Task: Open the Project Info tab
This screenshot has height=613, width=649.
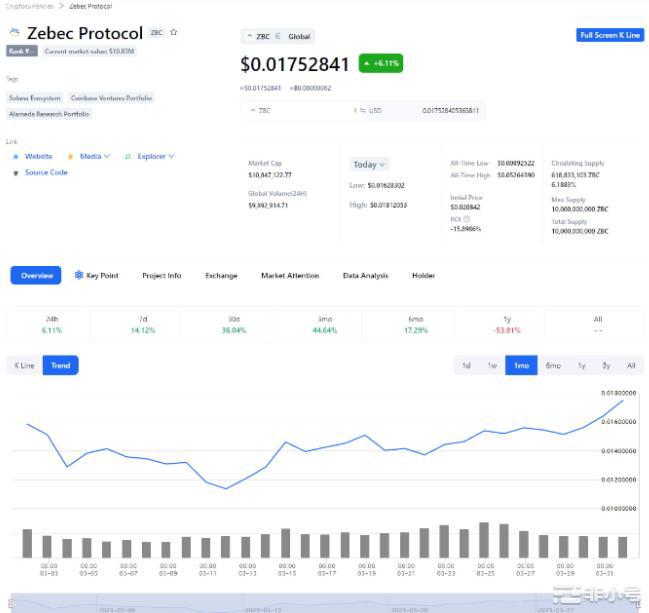Action: 161,275
